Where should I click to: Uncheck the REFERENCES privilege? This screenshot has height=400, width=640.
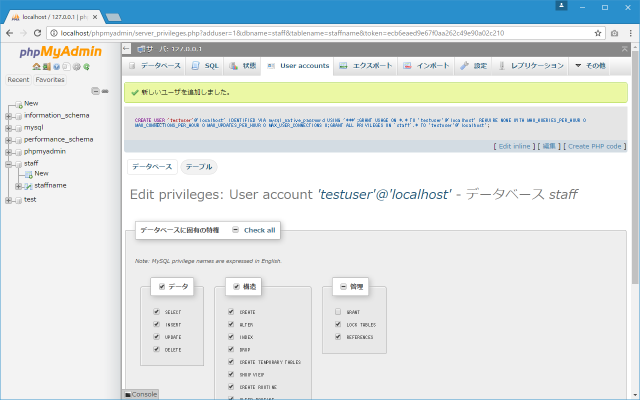tap(338, 336)
